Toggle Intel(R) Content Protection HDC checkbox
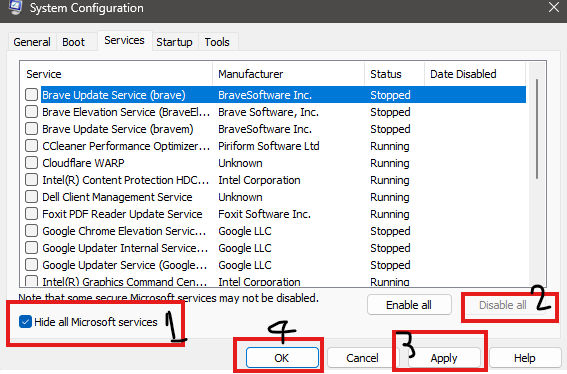Viewport: 567px width, 374px height. click(x=31, y=180)
